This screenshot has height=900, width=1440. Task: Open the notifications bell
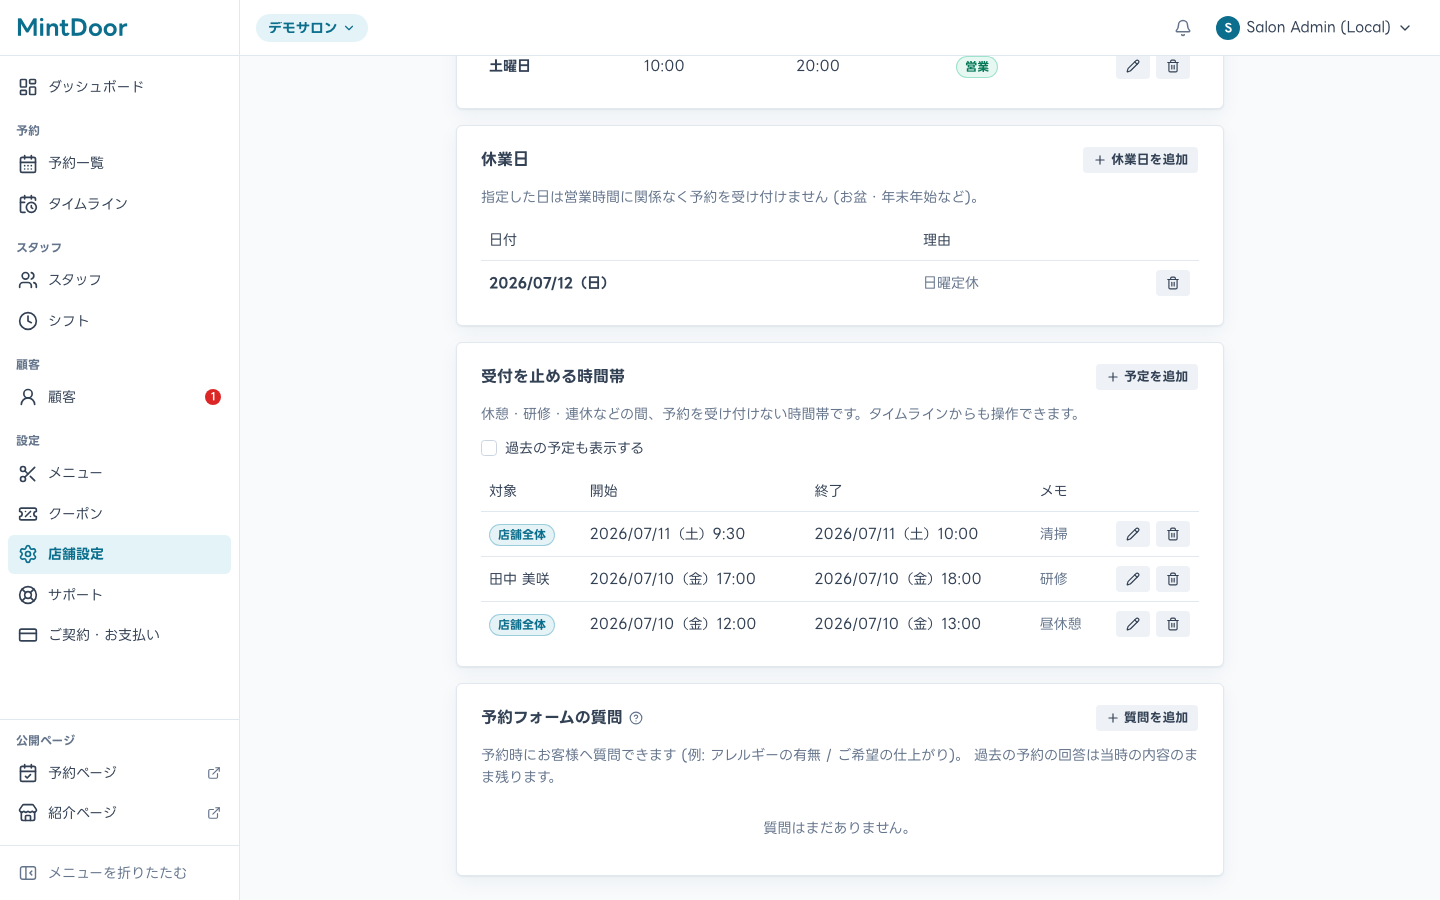tap(1183, 28)
